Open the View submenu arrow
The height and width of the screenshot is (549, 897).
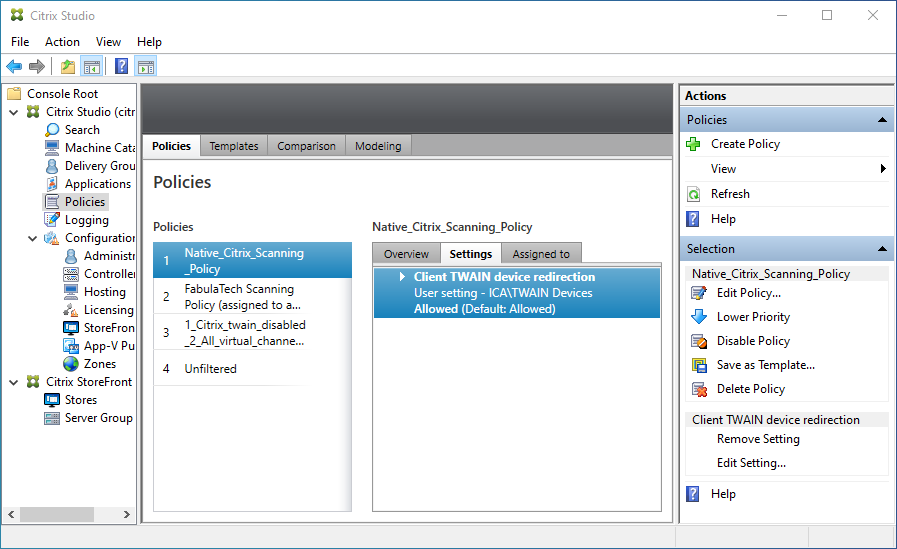[883, 169]
